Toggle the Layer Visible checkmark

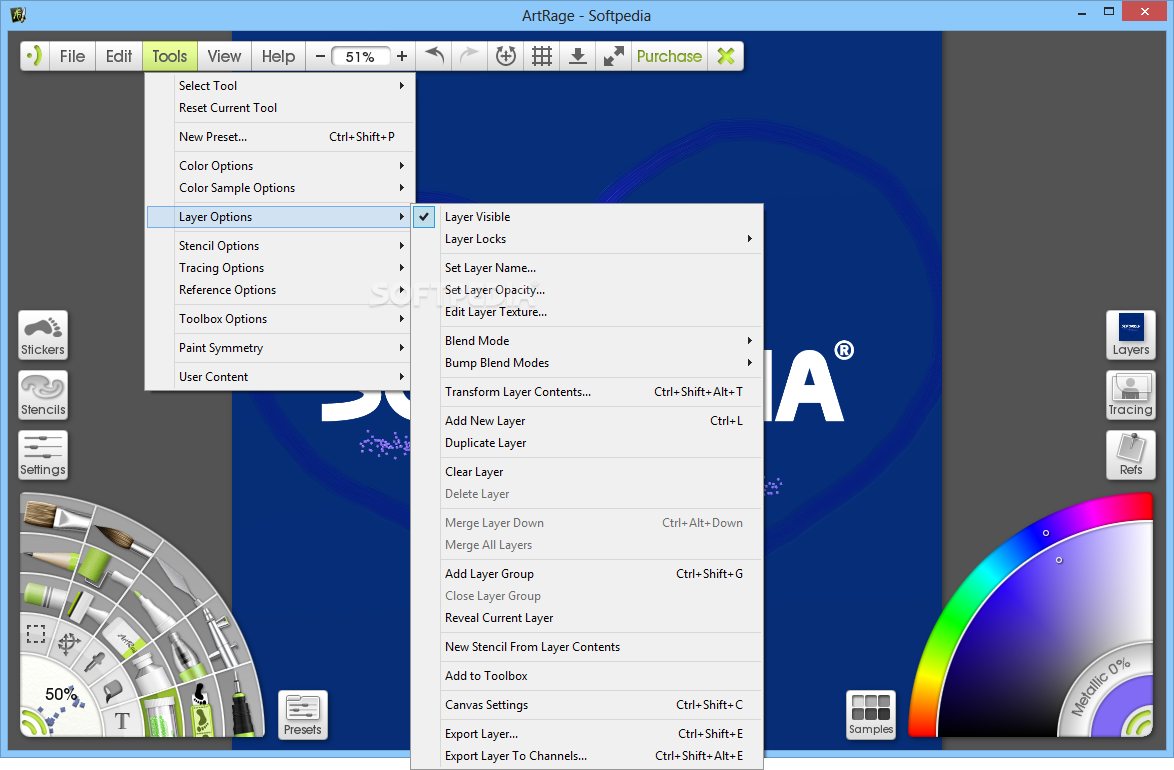(424, 216)
